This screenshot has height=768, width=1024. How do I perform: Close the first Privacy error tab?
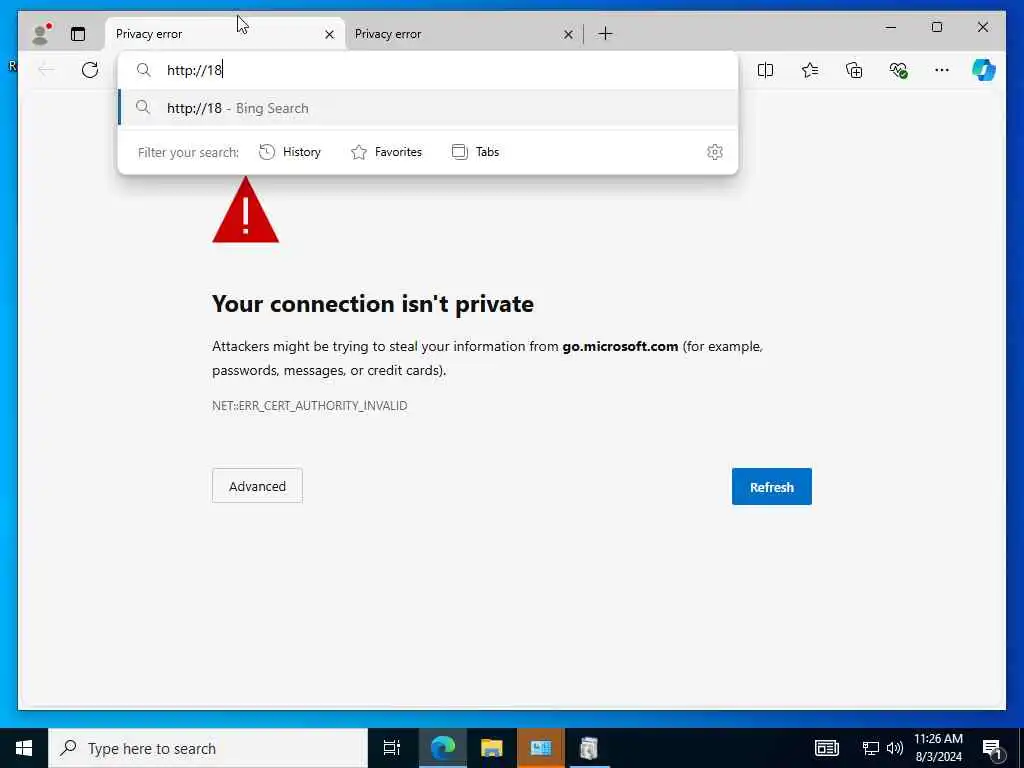329,34
